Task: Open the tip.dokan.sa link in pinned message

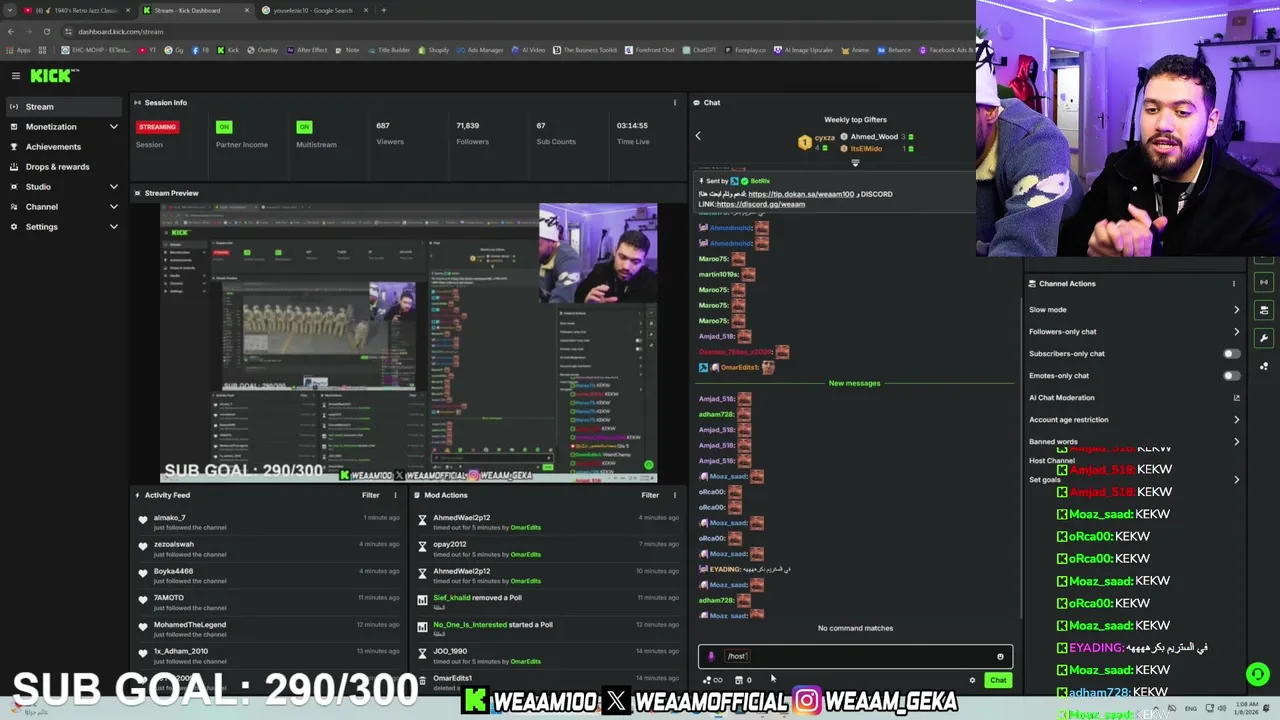Action: point(801,194)
